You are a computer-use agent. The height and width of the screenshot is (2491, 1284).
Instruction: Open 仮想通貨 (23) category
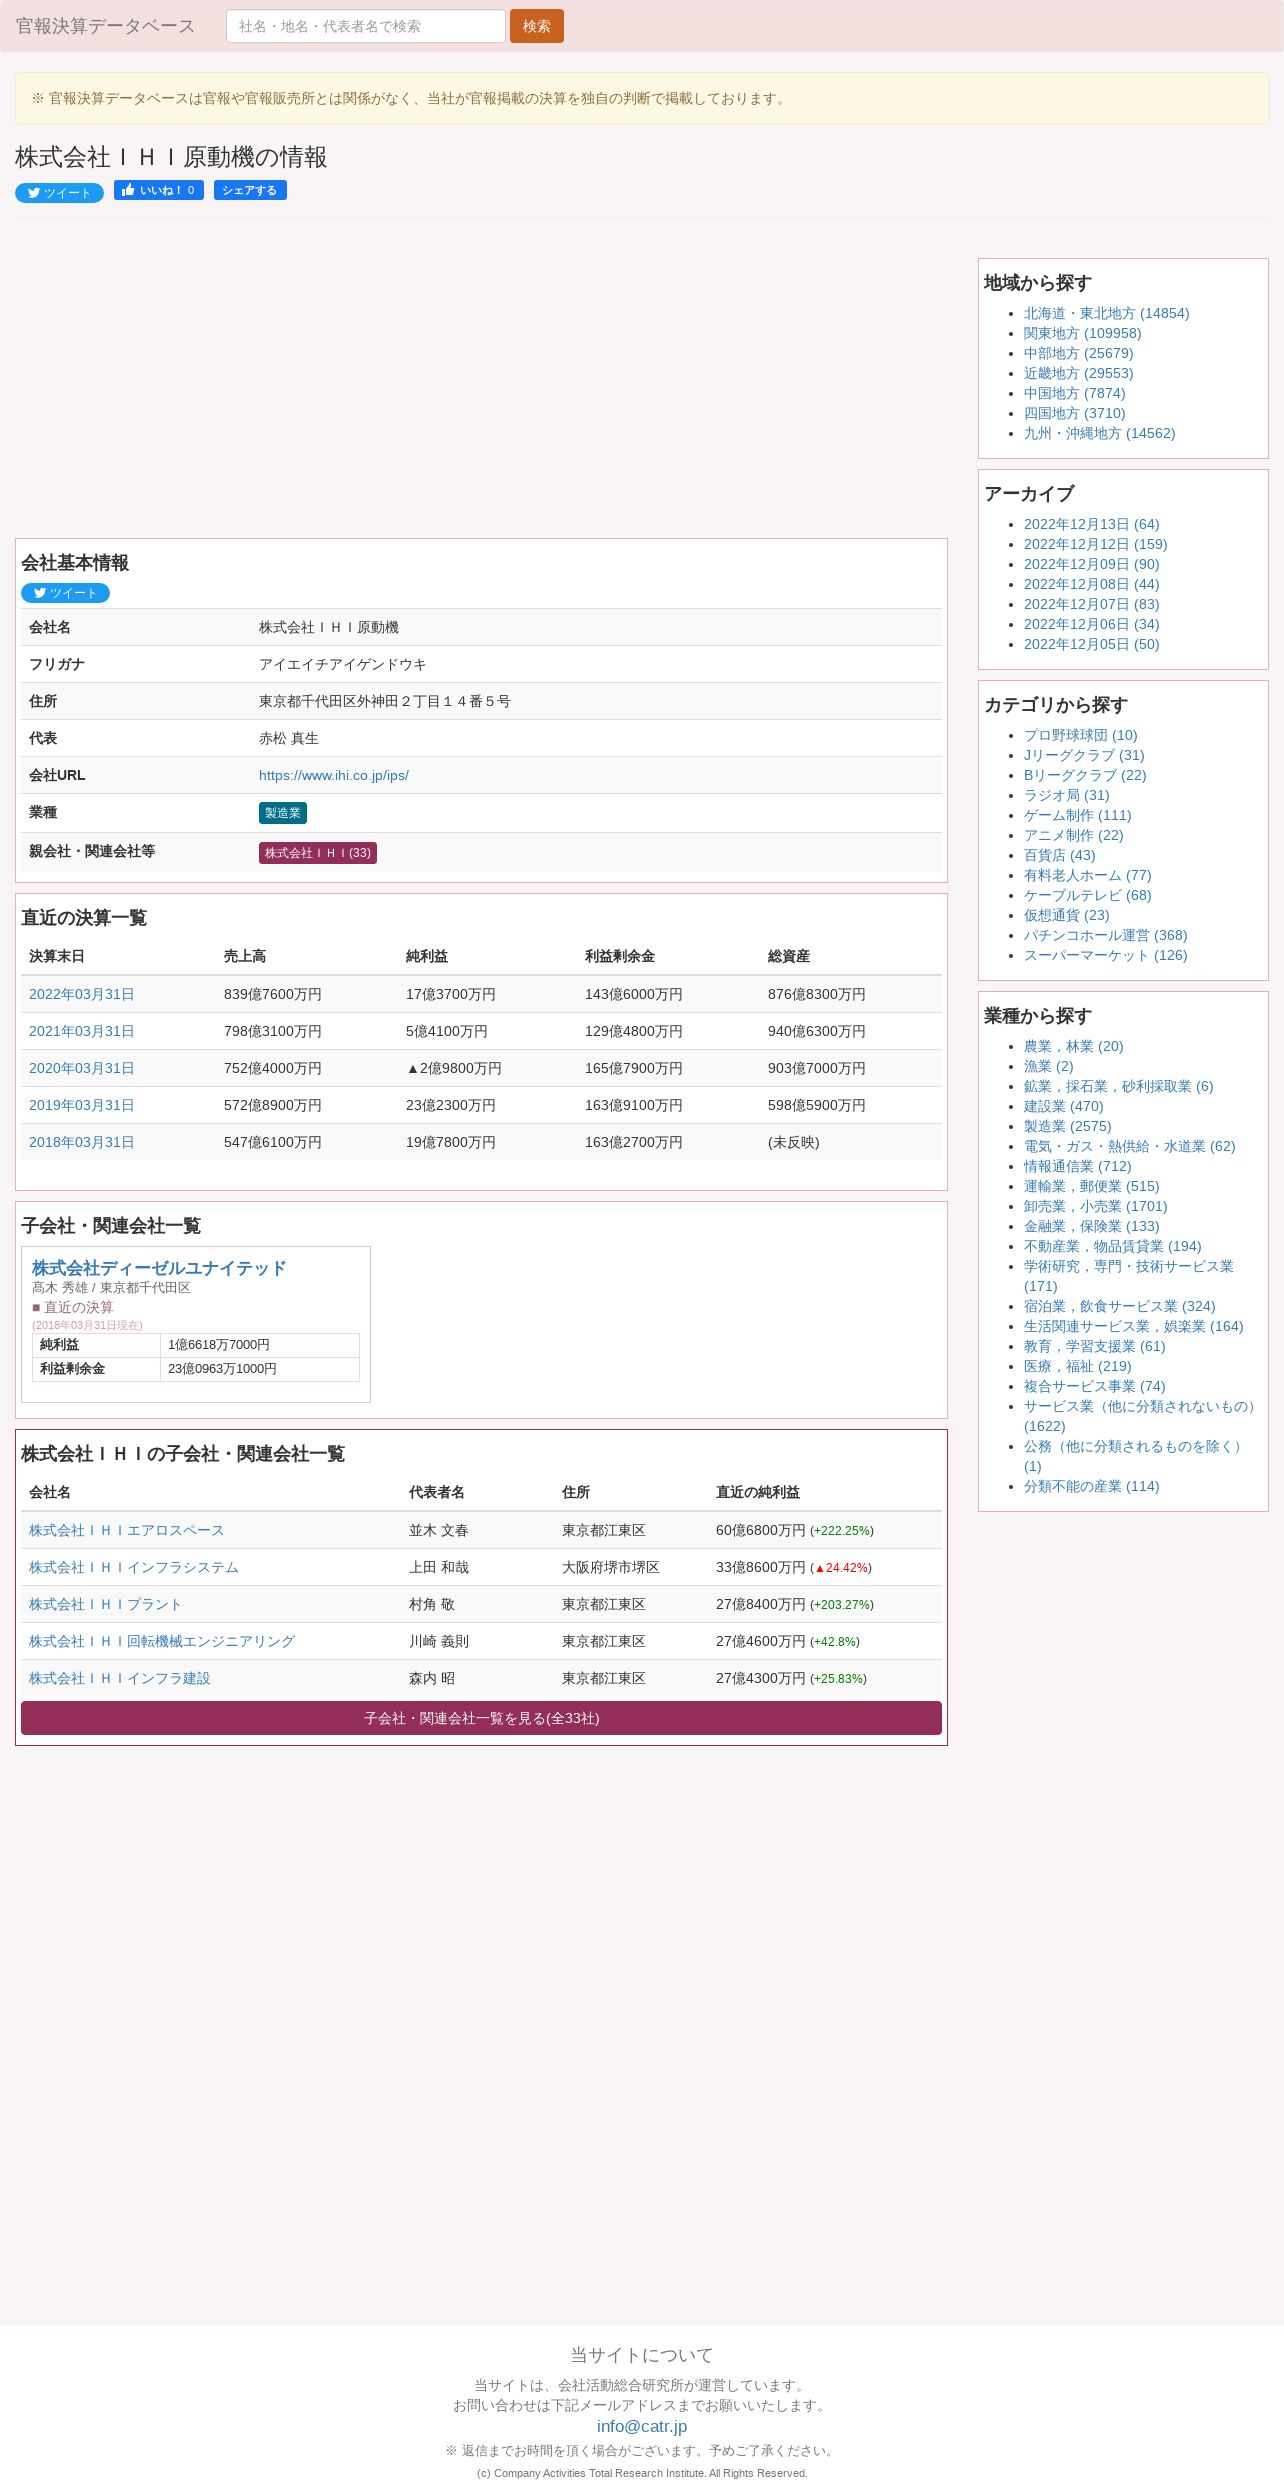point(1066,915)
